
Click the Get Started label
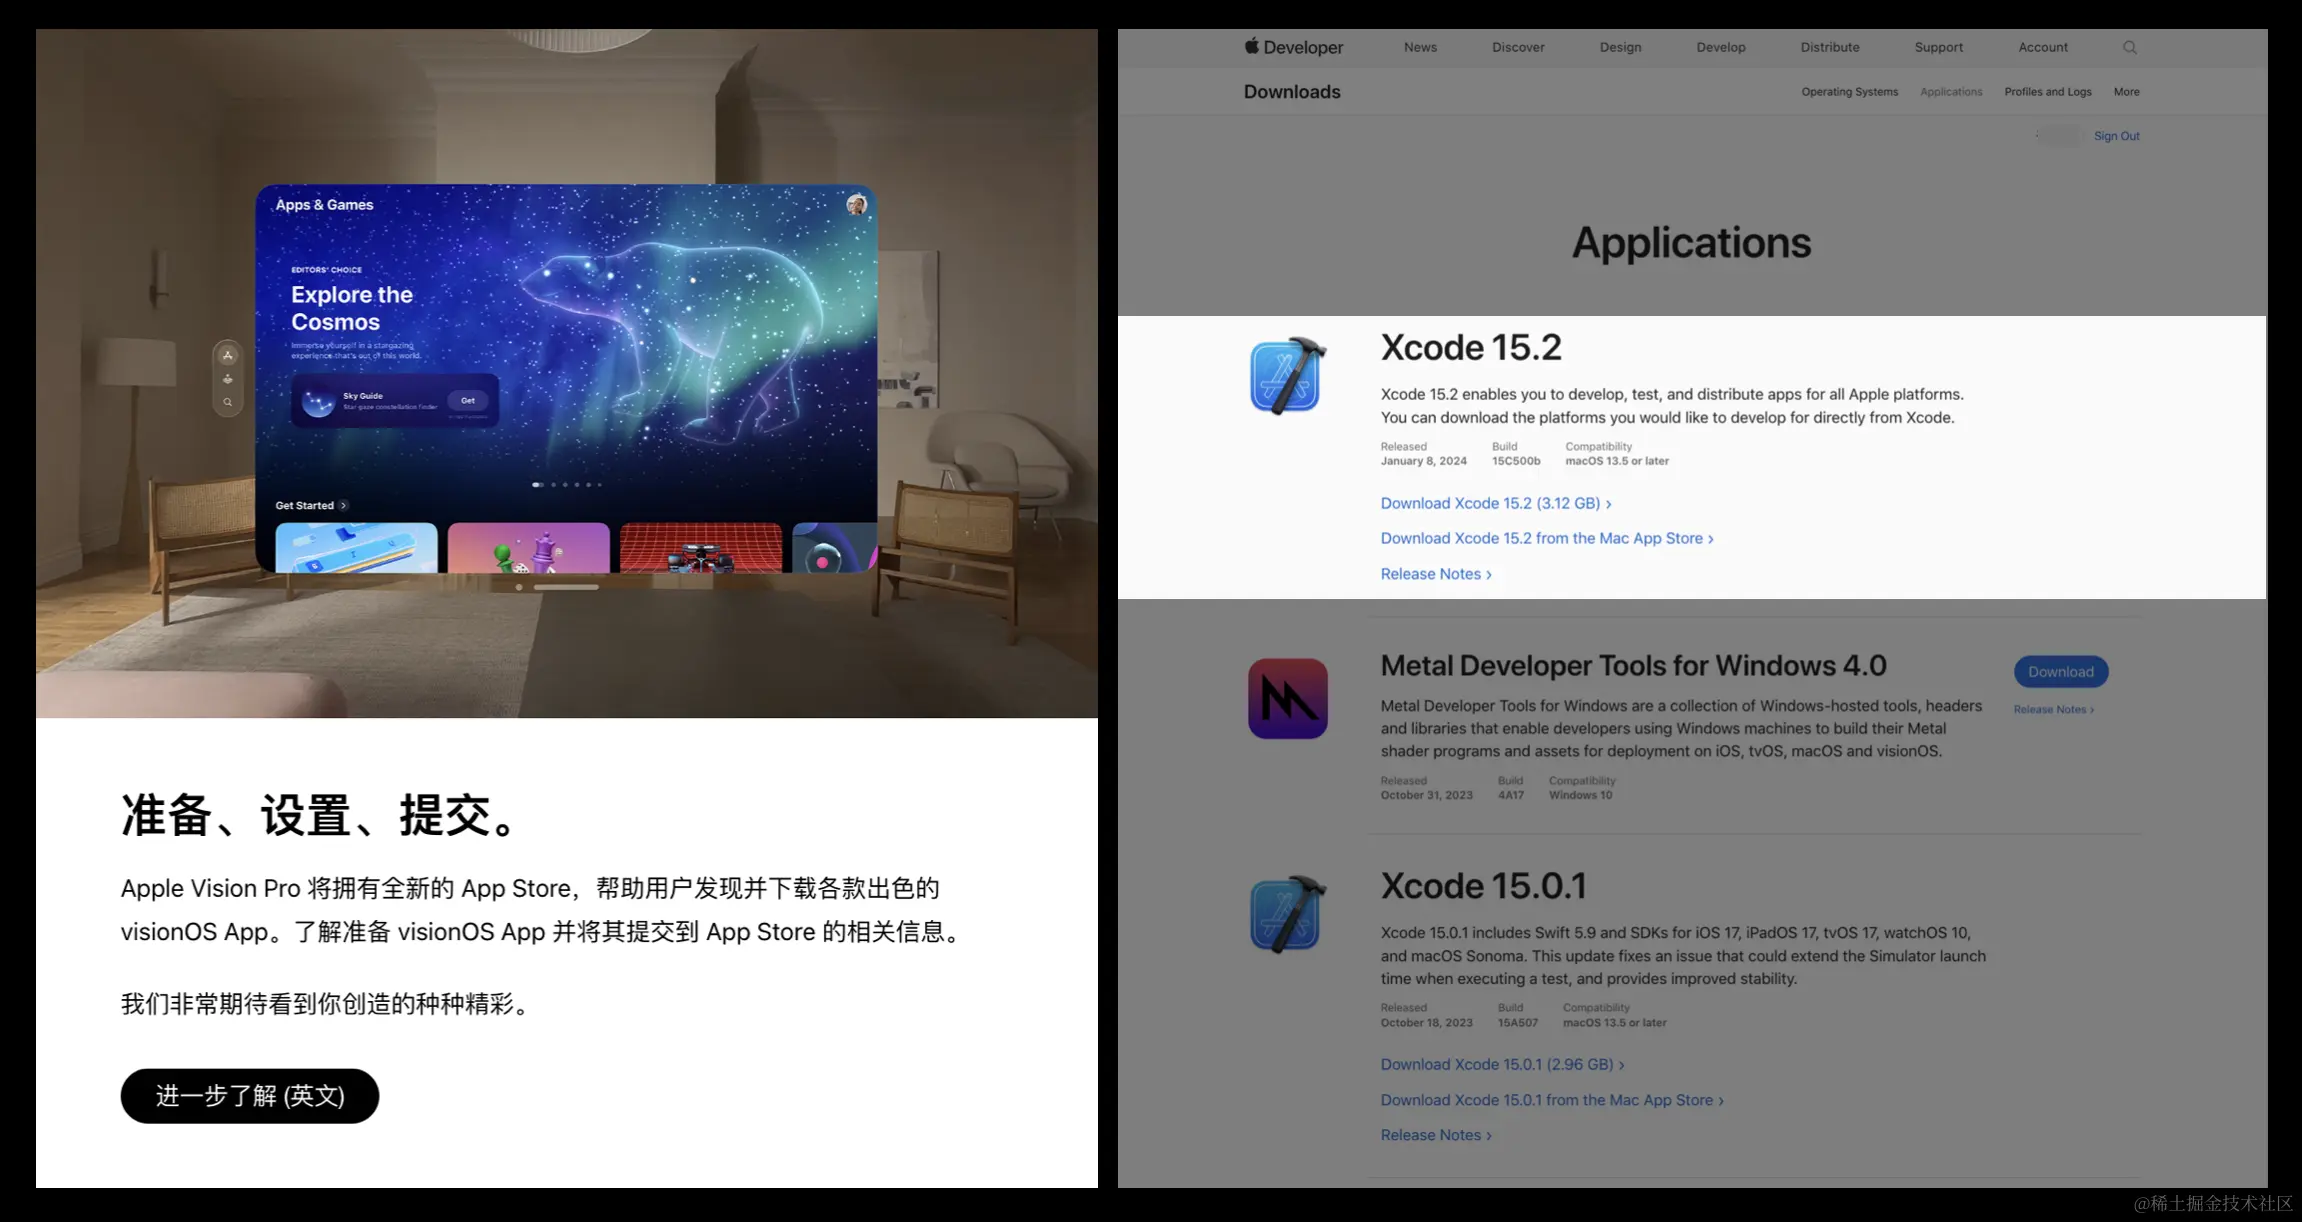pyautogui.click(x=304, y=505)
